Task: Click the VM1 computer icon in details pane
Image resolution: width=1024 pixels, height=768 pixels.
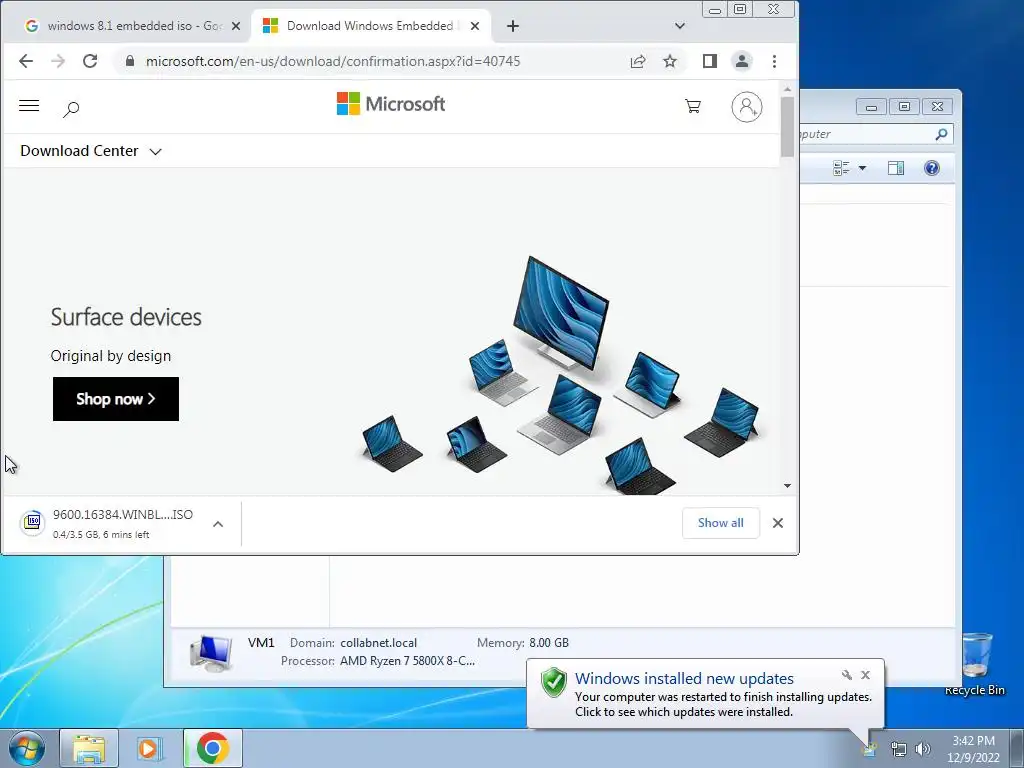Action: (211, 653)
